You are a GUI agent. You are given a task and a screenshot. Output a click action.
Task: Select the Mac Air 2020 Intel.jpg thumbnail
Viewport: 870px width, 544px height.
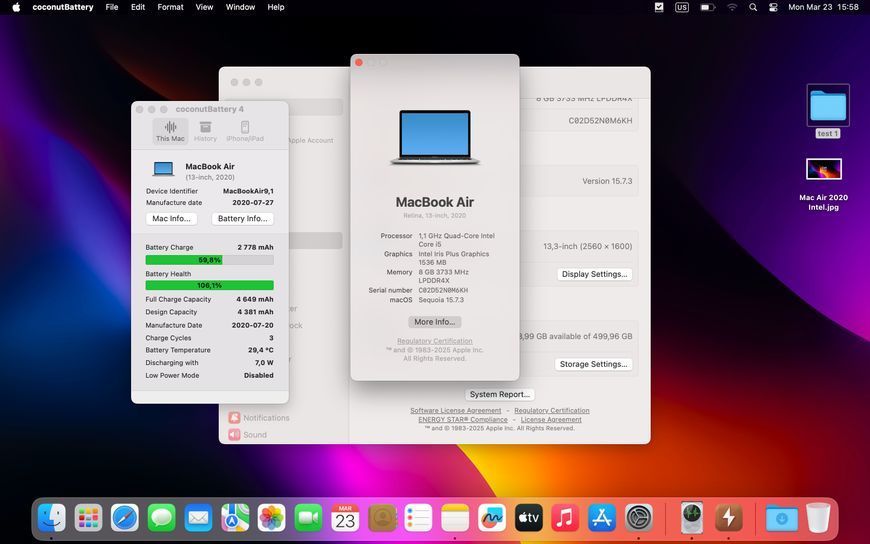point(823,169)
